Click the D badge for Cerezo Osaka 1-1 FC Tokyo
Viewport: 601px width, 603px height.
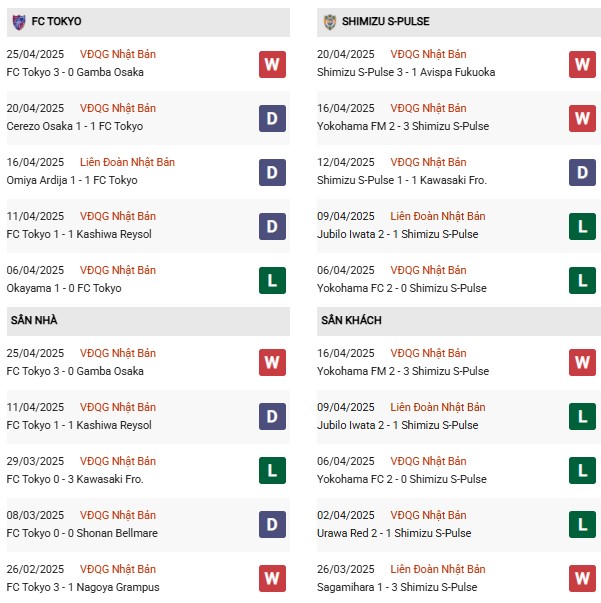[x=272, y=119]
